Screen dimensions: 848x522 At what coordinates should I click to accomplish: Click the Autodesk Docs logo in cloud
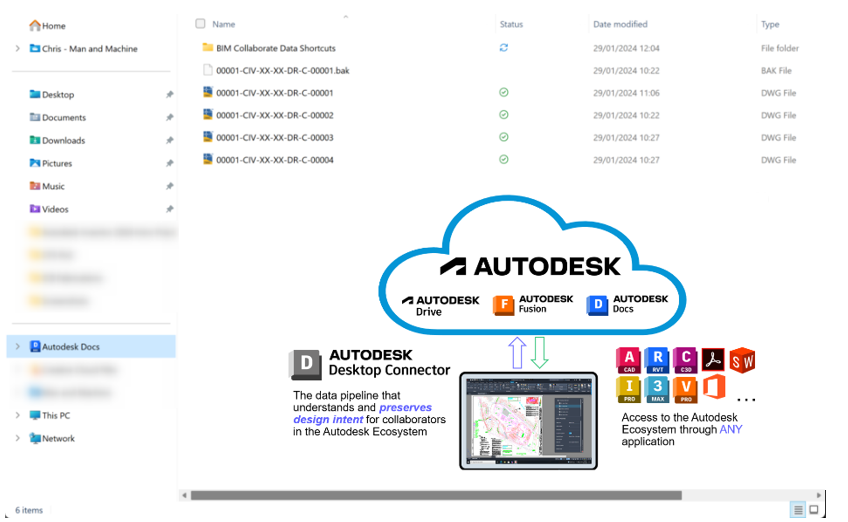pyautogui.click(x=627, y=305)
